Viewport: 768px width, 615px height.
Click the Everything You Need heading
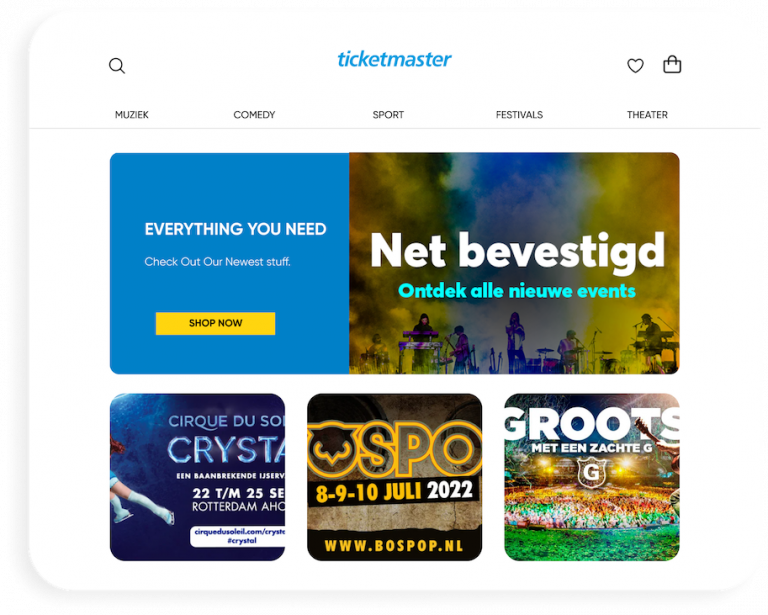235,229
